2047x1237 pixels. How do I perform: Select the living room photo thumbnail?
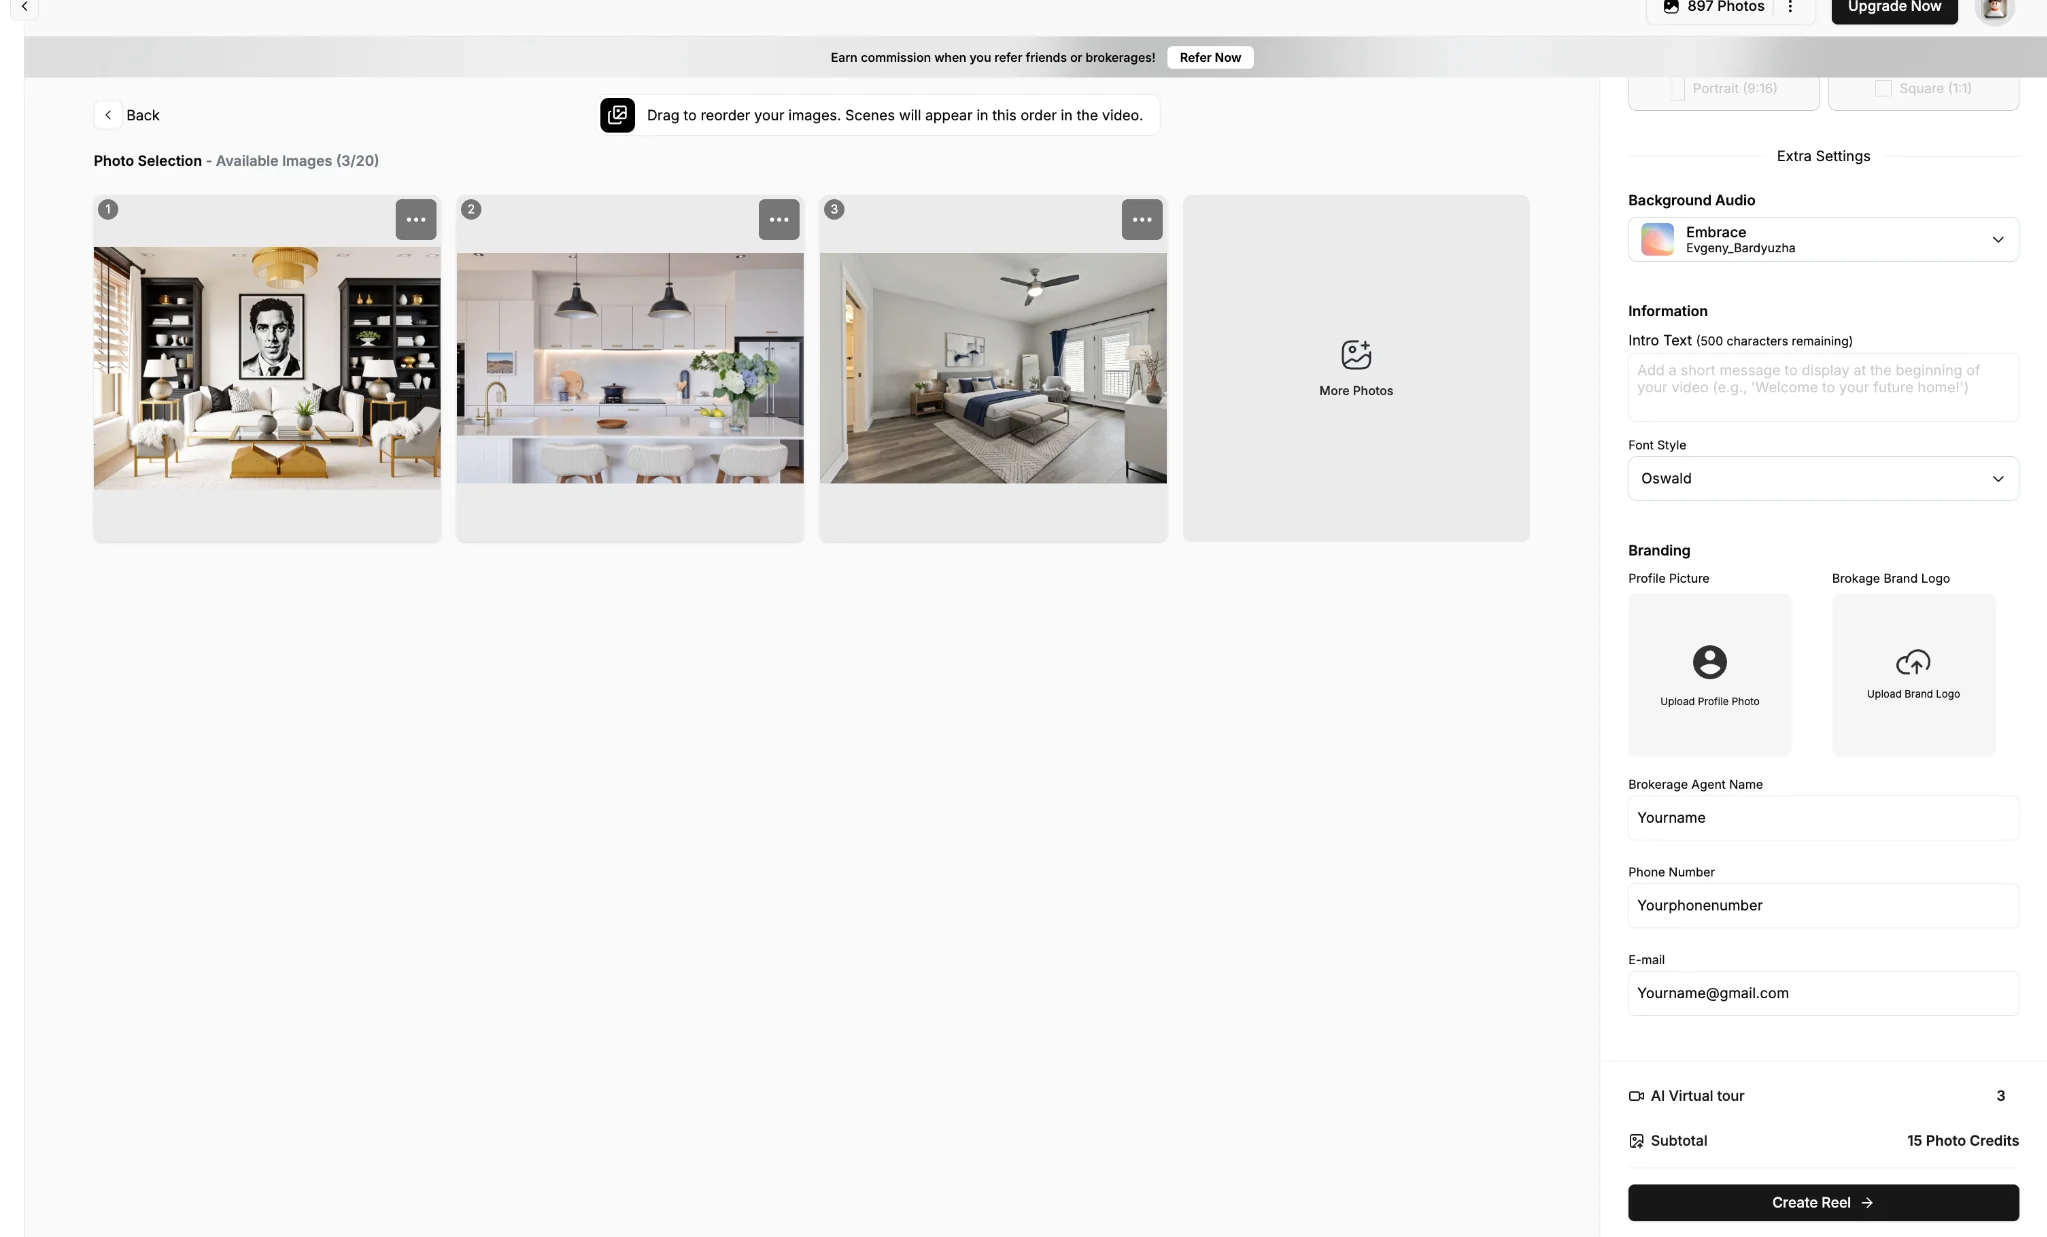pos(267,368)
